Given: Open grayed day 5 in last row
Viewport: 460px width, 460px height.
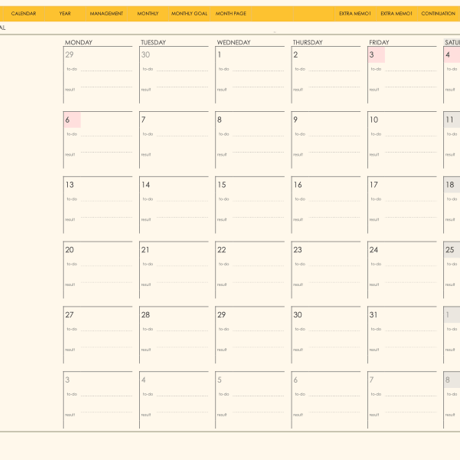Looking at the screenshot, I should coord(219,380).
